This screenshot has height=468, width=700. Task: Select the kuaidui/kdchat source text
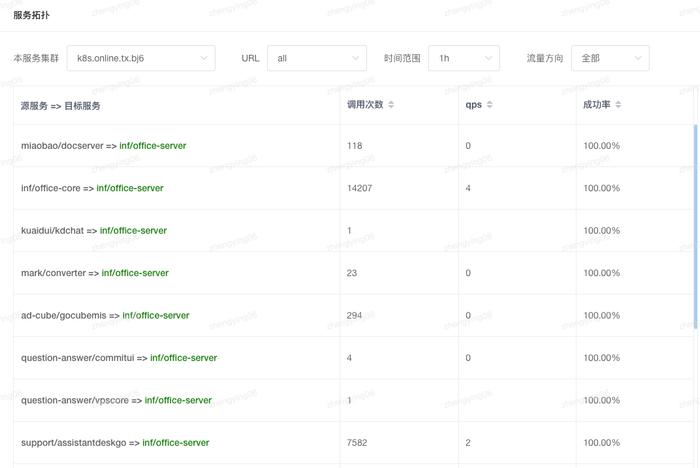click(x=52, y=230)
